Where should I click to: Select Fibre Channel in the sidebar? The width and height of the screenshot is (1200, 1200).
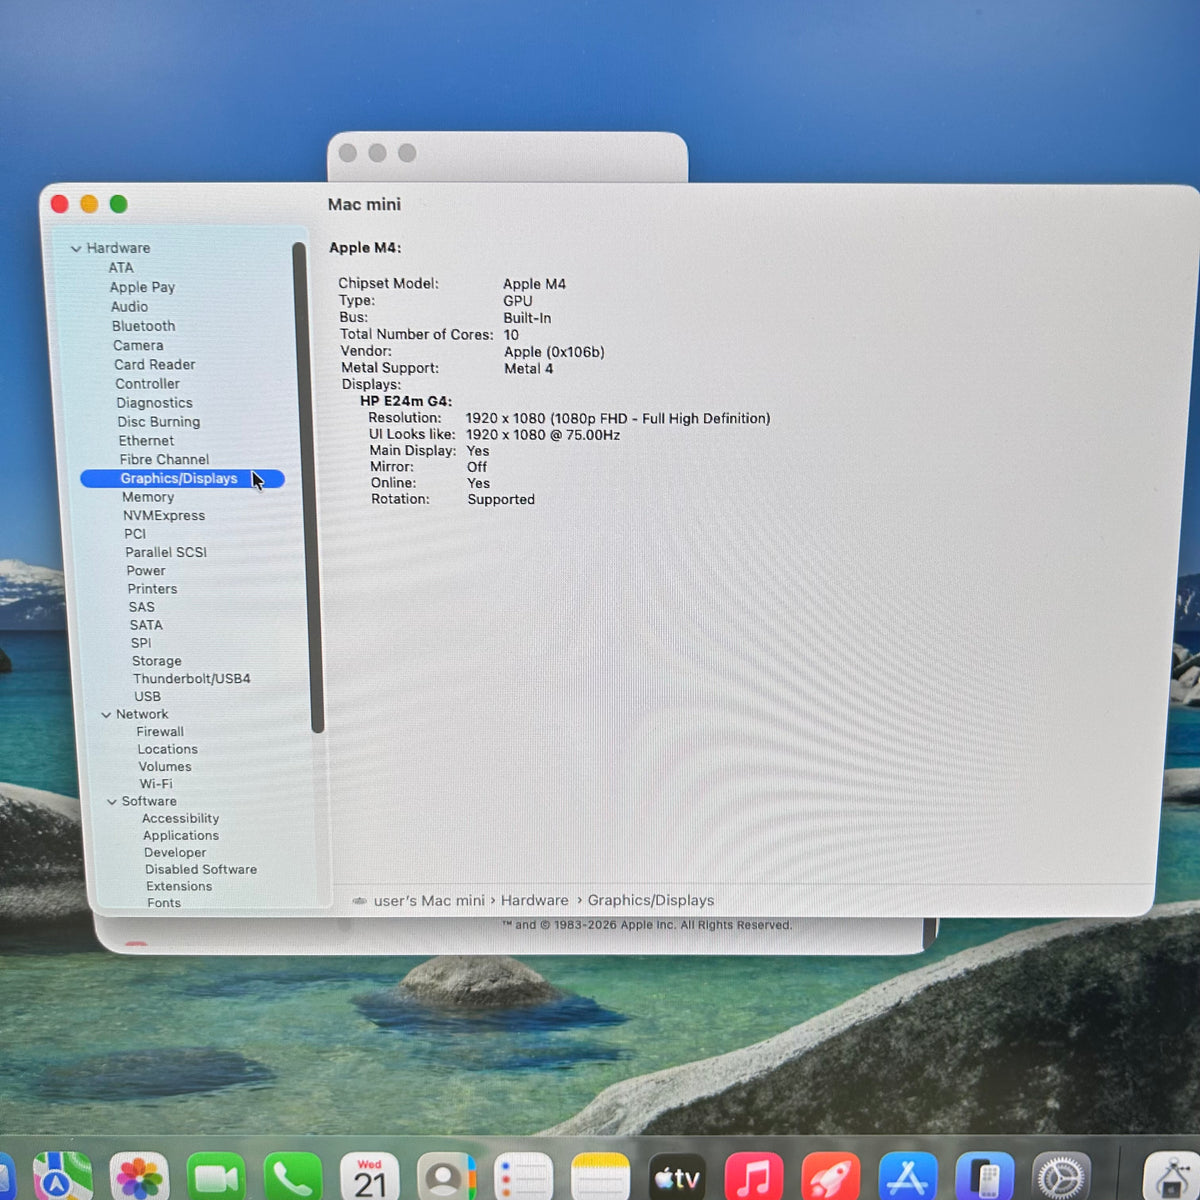pyautogui.click(x=164, y=460)
